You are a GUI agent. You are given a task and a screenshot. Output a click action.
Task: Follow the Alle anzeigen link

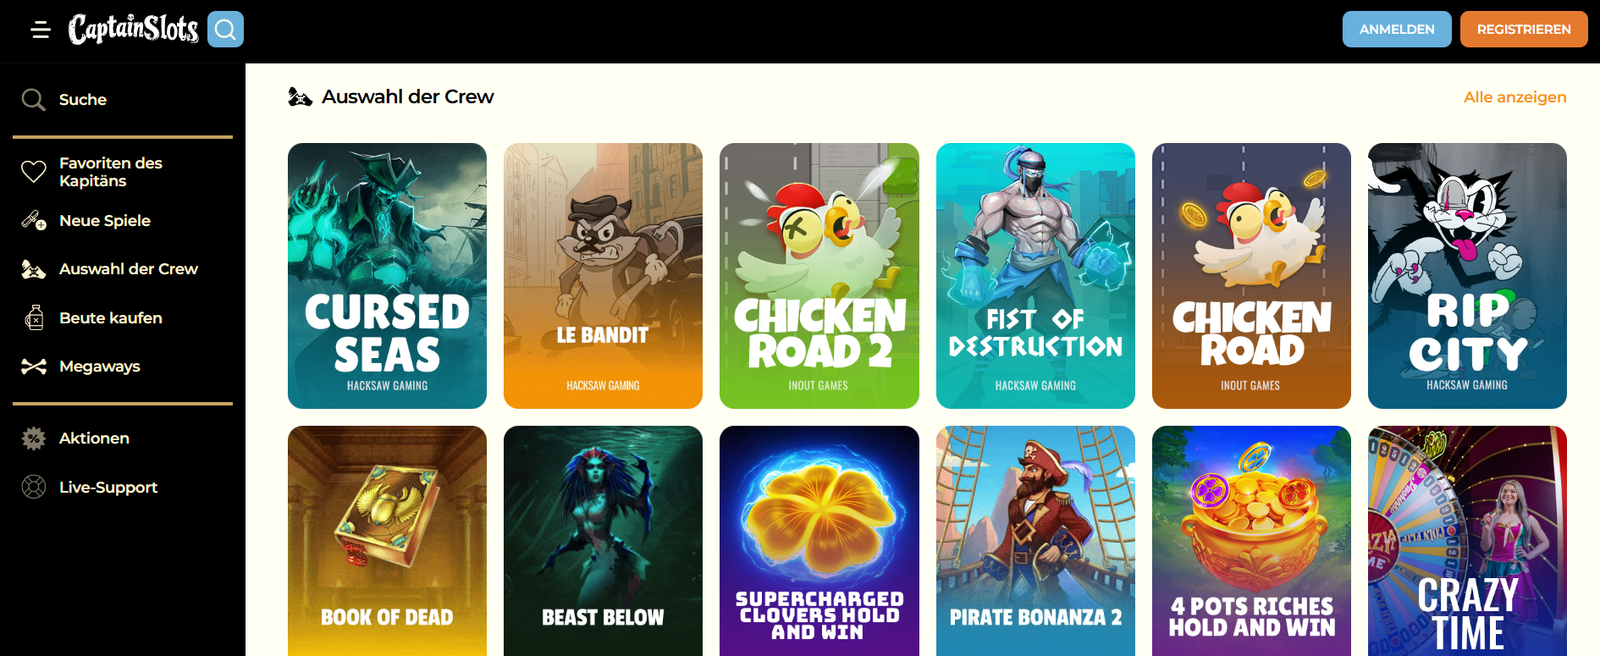[1515, 97]
